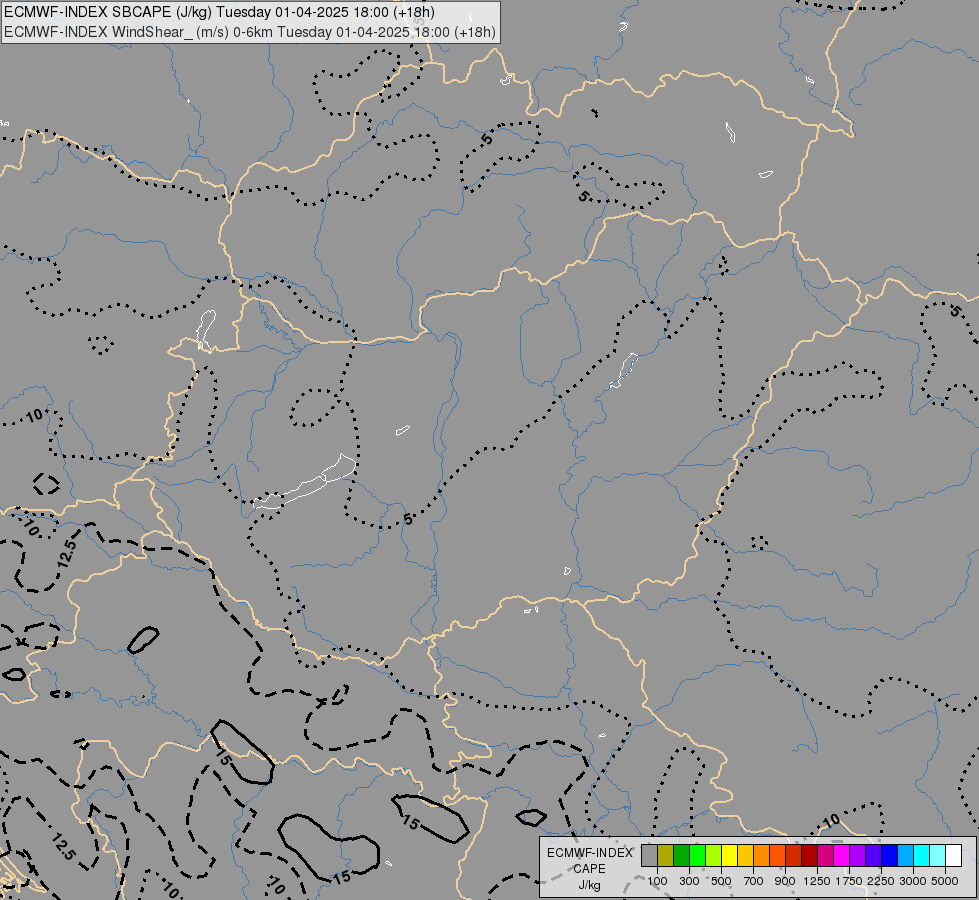
Task: Click the legend value label 2250
Action: click(880, 881)
